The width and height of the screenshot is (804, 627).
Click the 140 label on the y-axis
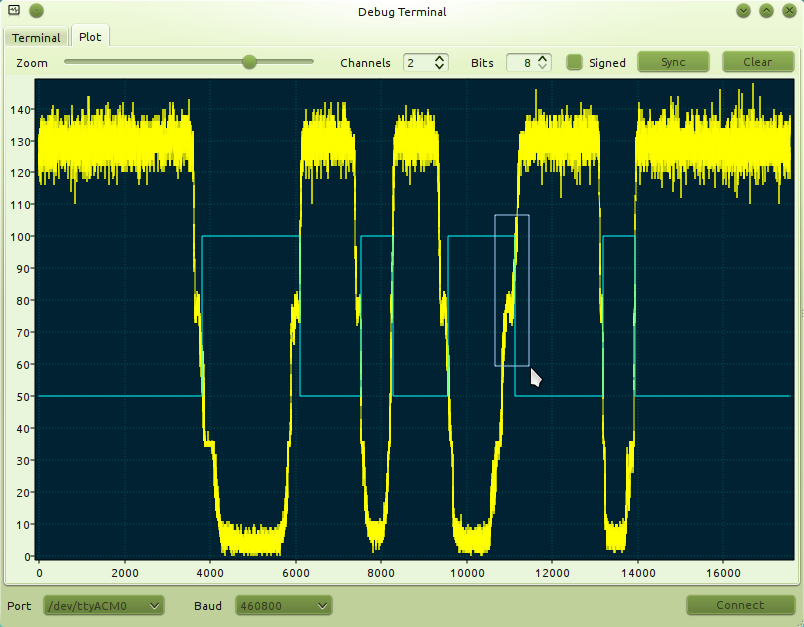(x=19, y=109)
